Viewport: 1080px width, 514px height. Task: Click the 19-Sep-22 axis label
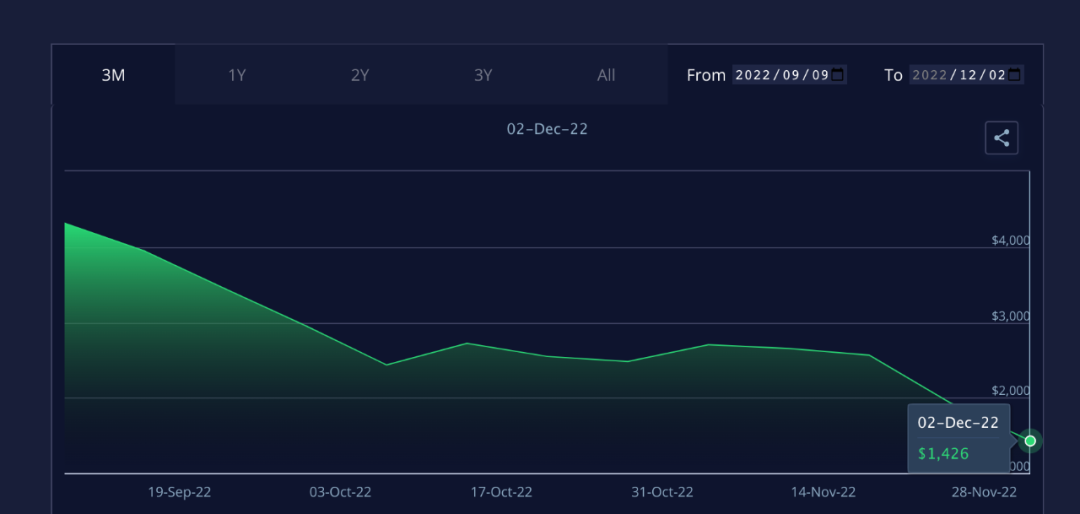point(179,492)
